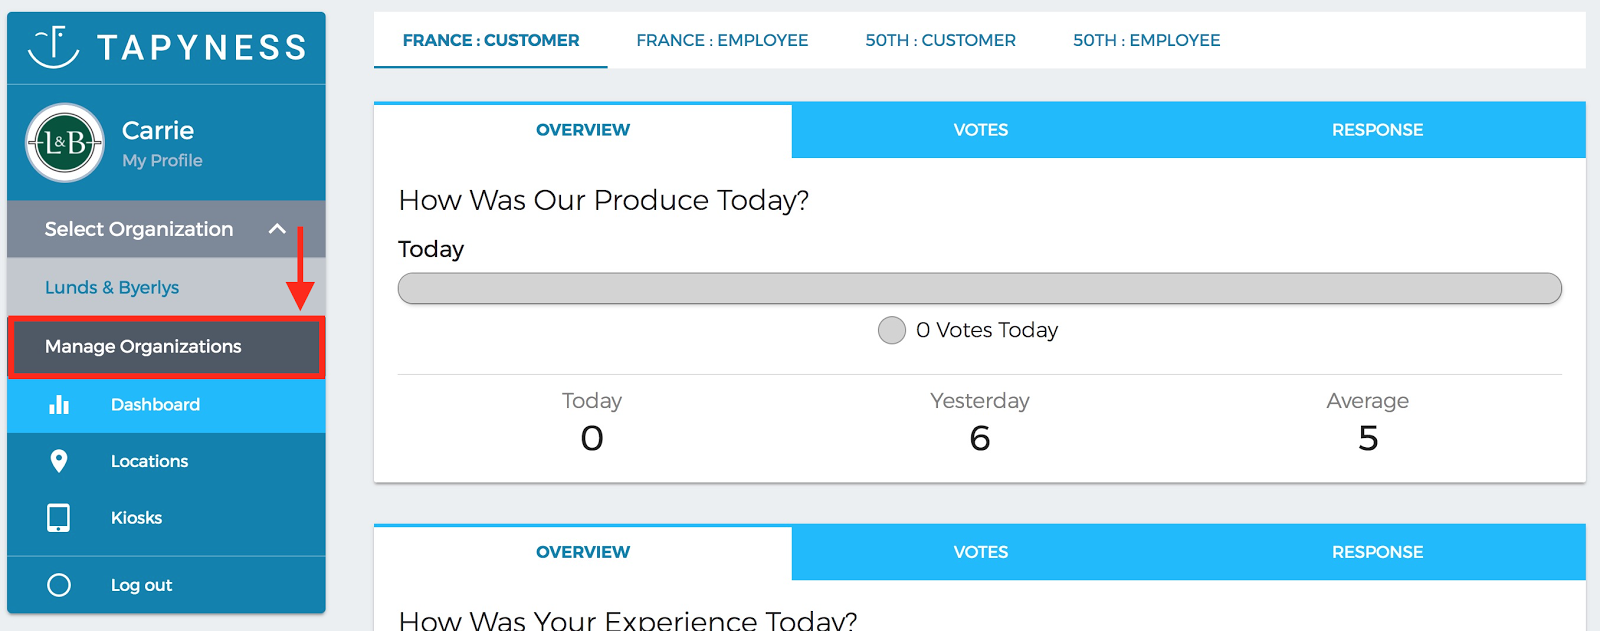
Task: Open Response tab for Produce question
Action: pyautogui.click(x=1377, y=130)
